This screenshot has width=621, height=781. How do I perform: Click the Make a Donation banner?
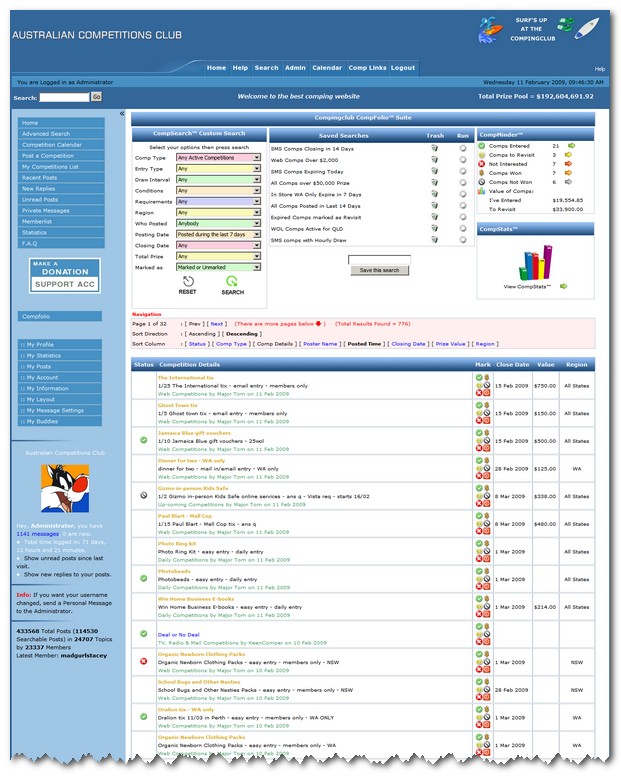pos(65,275)
